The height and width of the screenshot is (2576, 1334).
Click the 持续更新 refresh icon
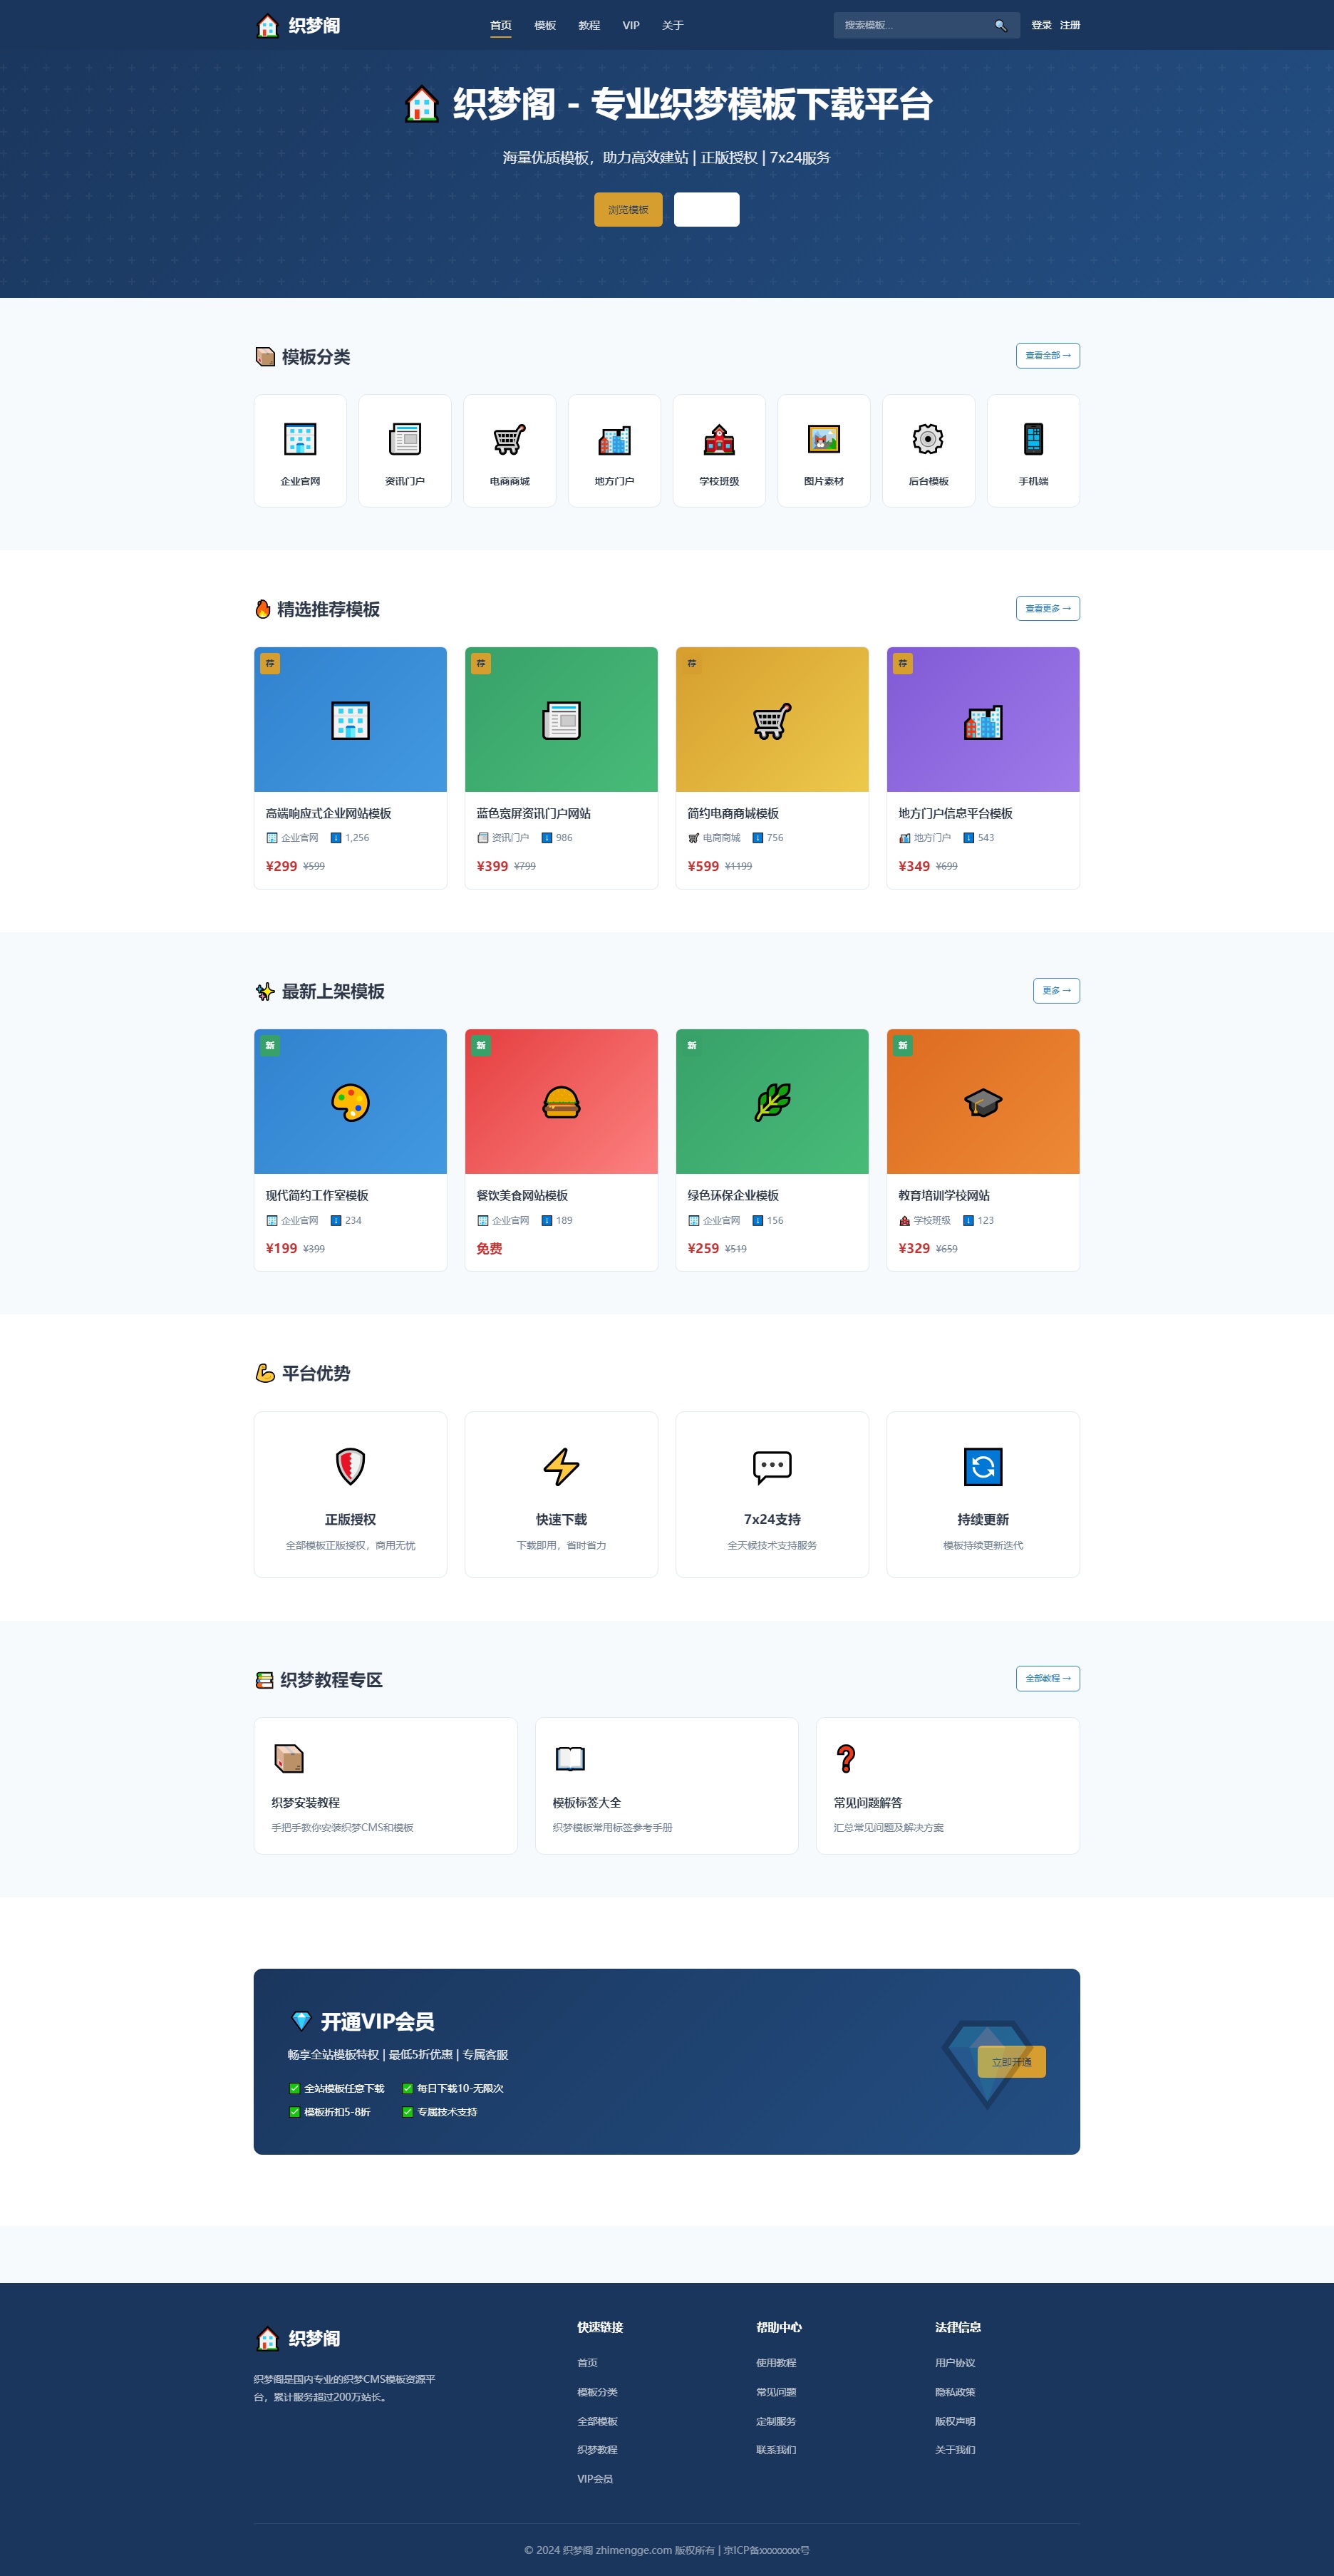[983, 1467]
